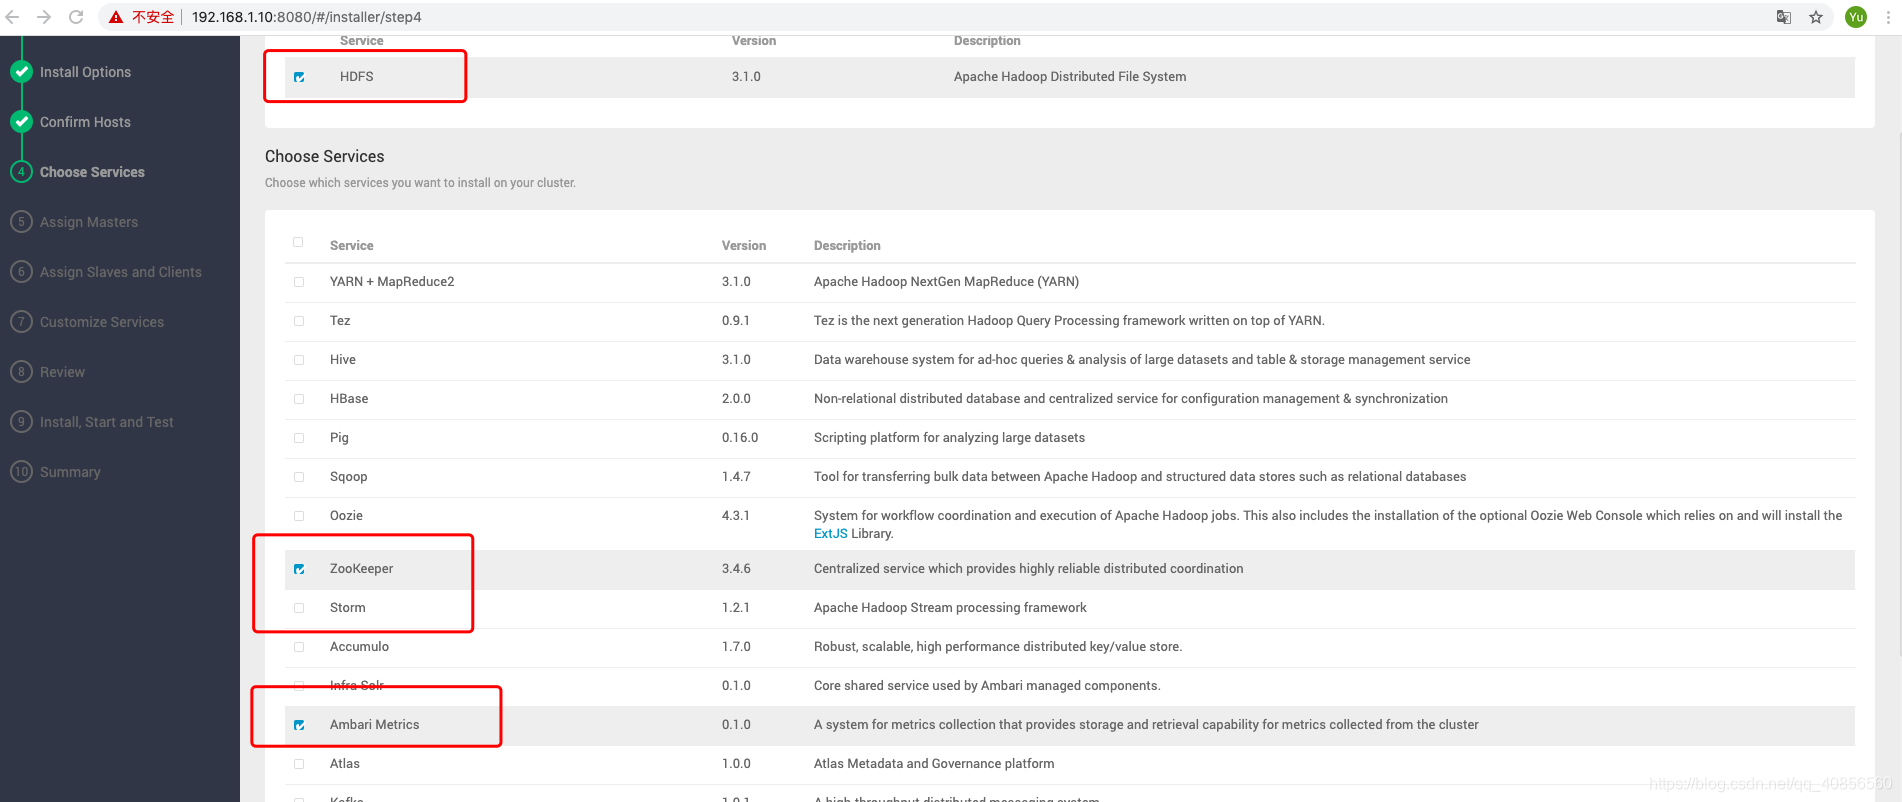Screen dimensions: 1902x802
Task: Click the Accumulo version 1.7.0
Action: [x=736, y=647]
